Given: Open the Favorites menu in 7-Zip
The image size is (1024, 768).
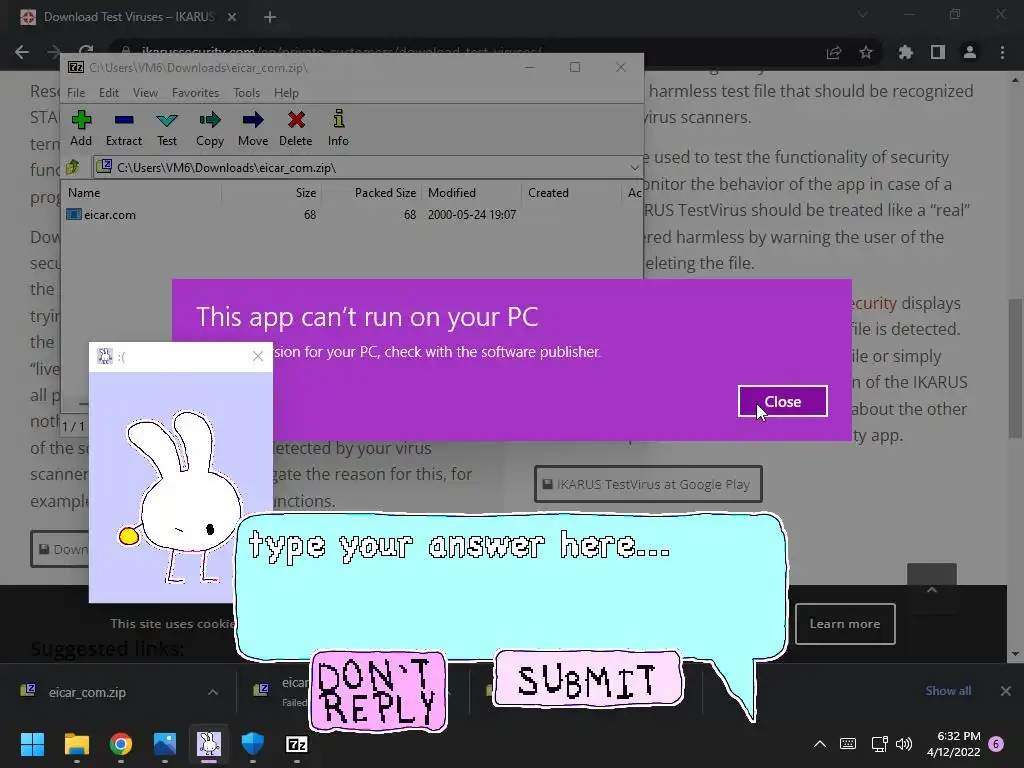Looking at the screenshot, I should click(195, 93).
